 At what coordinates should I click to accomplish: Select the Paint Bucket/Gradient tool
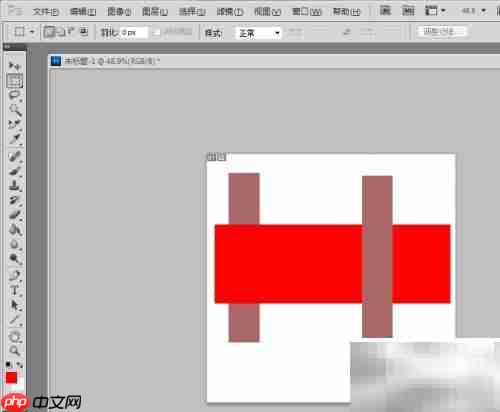[15, 229]
